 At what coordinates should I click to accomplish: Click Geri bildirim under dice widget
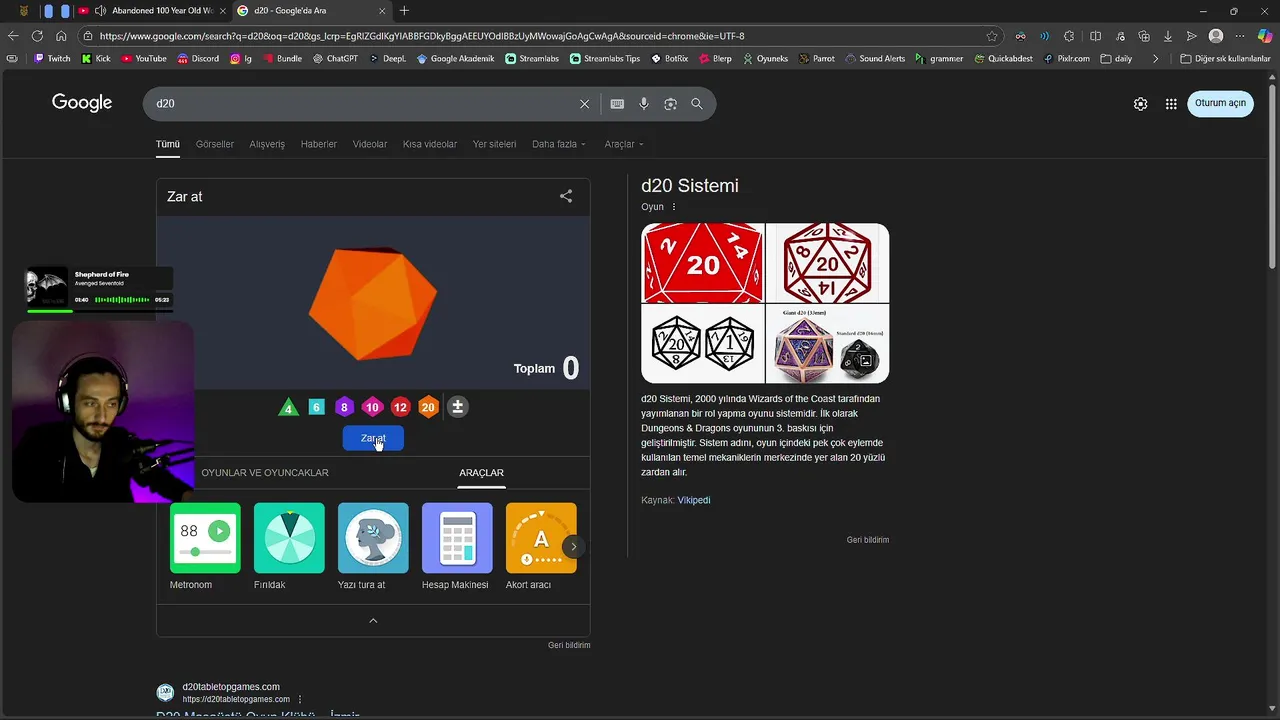tap(569, 645)
